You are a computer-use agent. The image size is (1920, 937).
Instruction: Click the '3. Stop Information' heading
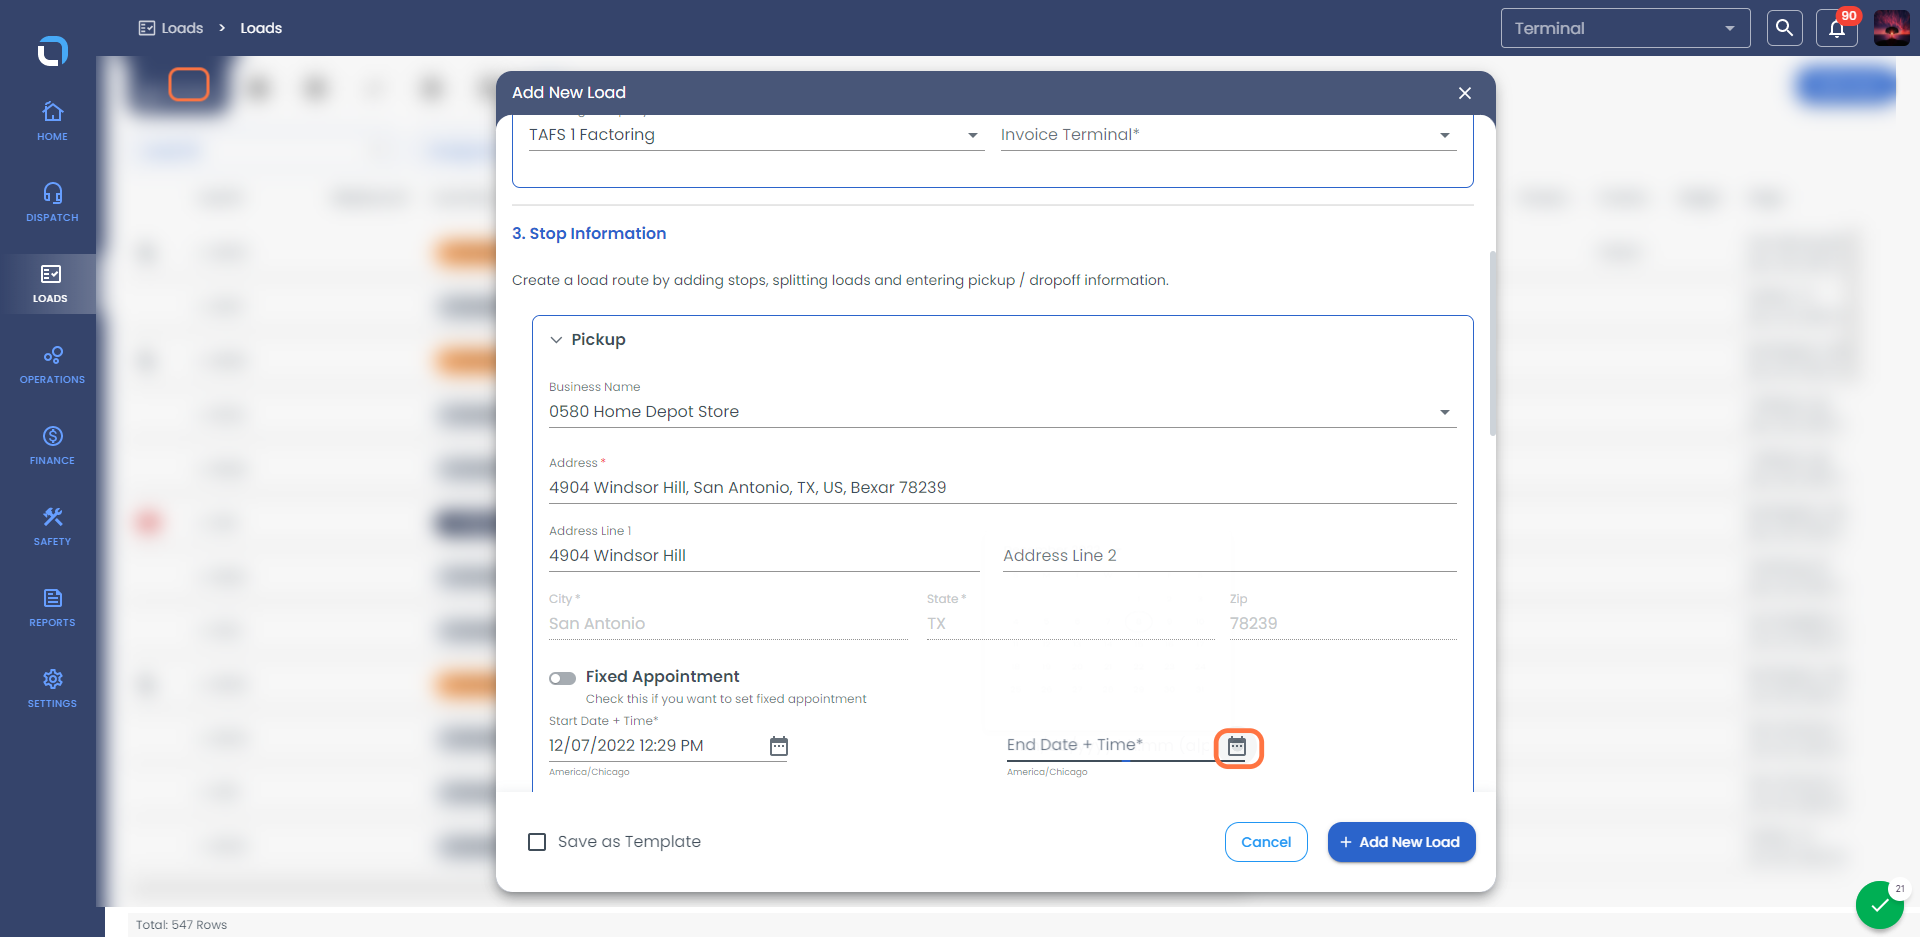click(589, 234)
